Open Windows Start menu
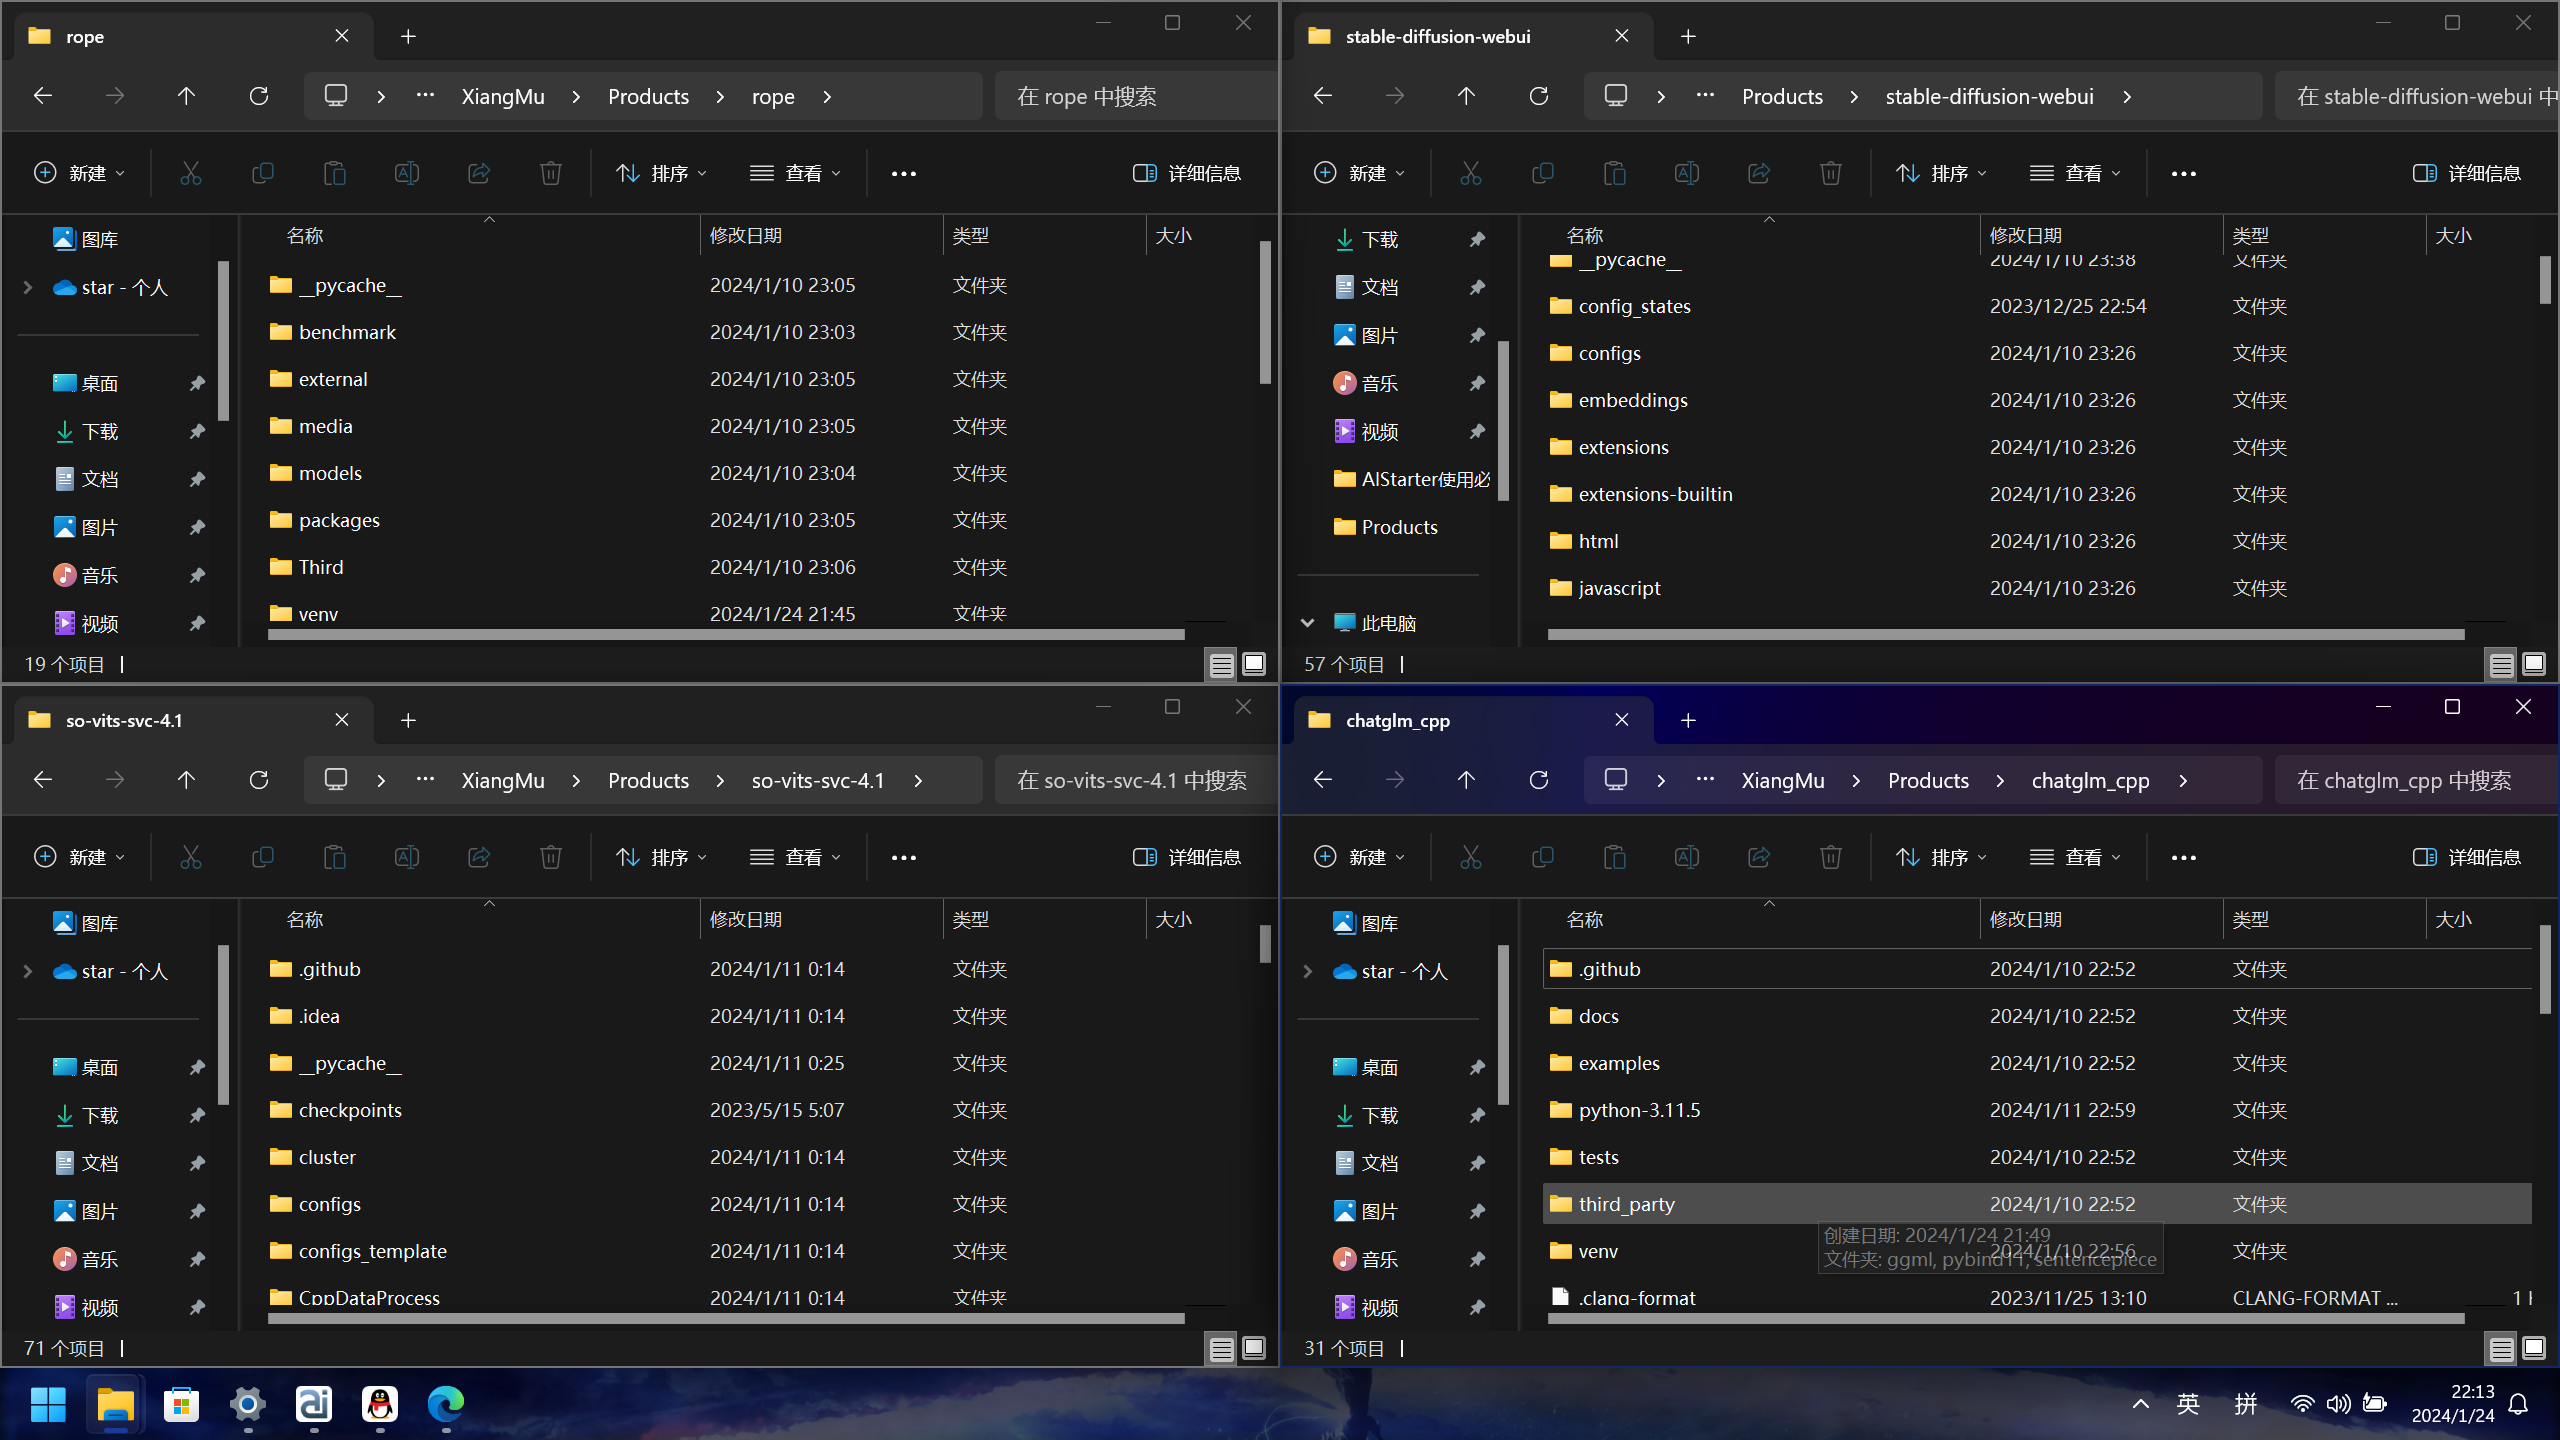 pyautogui.click(x=48, y=1404)
